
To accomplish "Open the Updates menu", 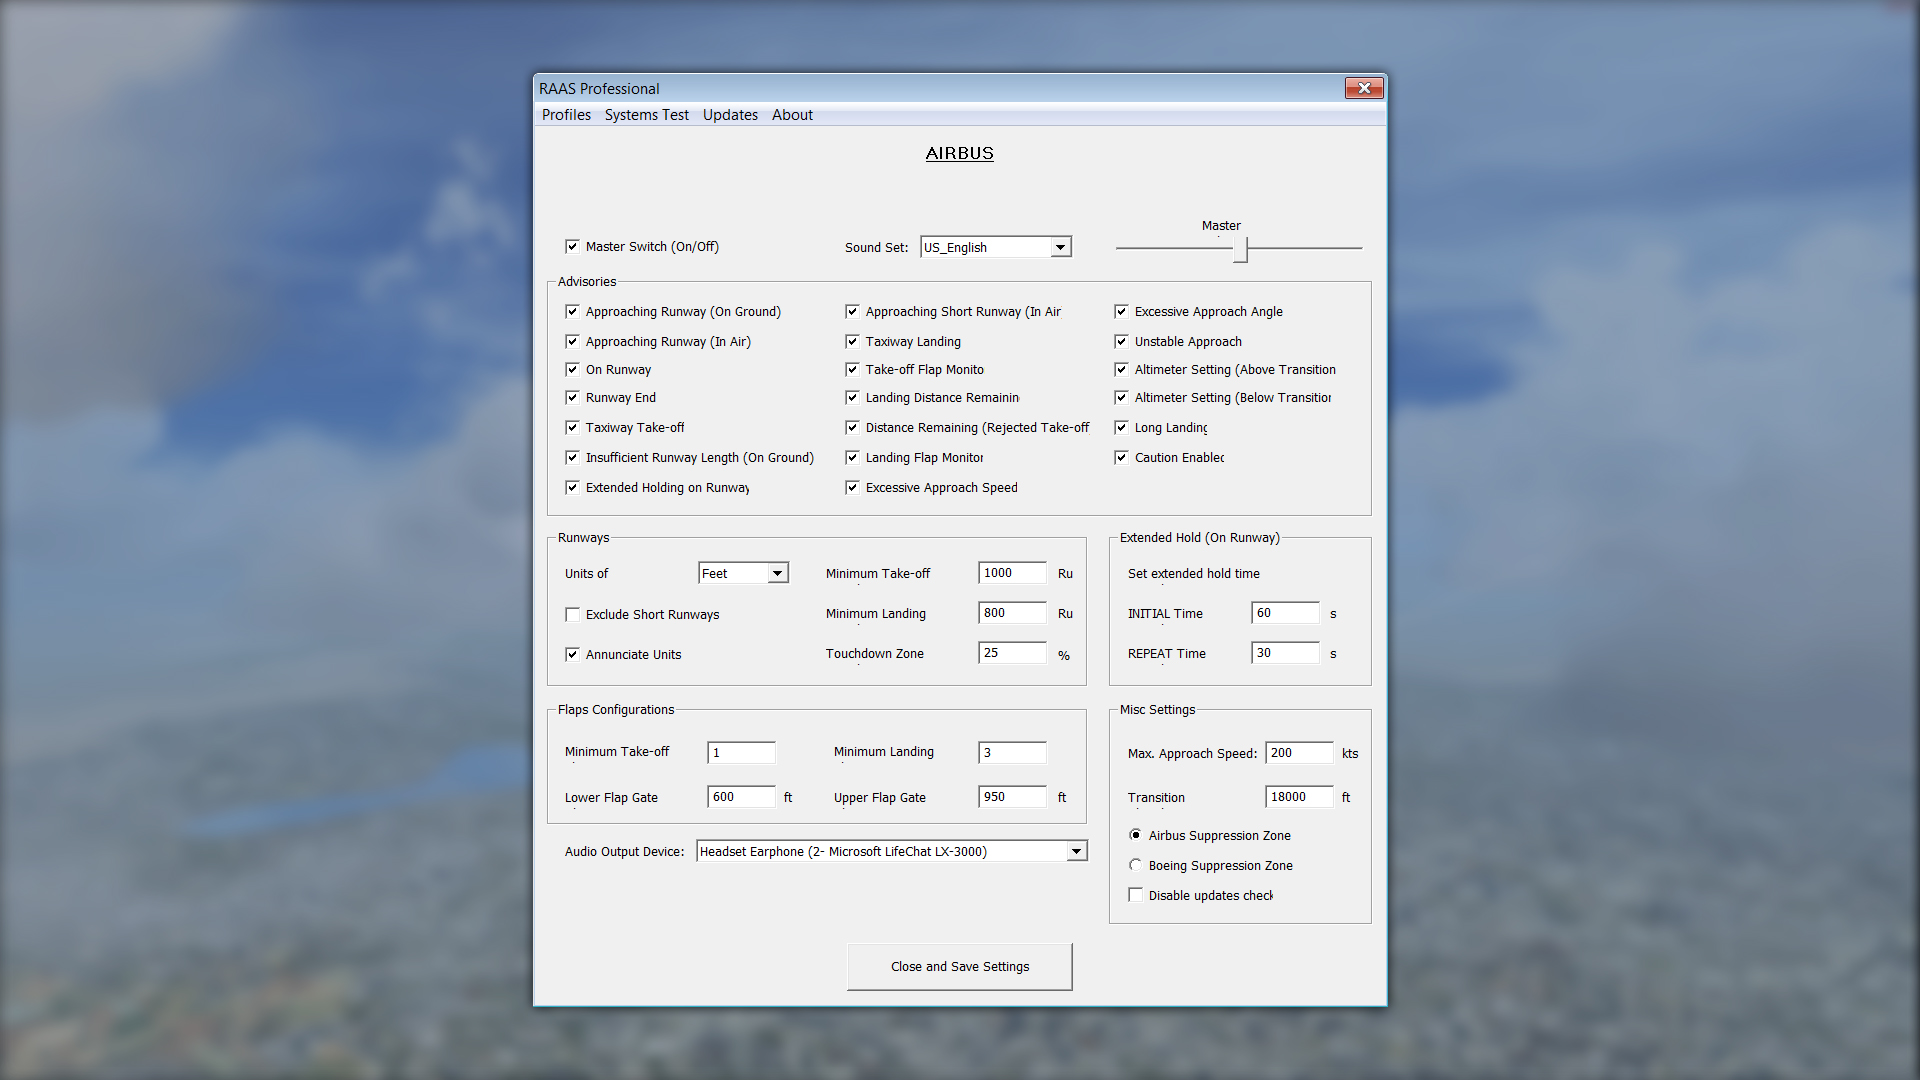I will click(729, 114).
